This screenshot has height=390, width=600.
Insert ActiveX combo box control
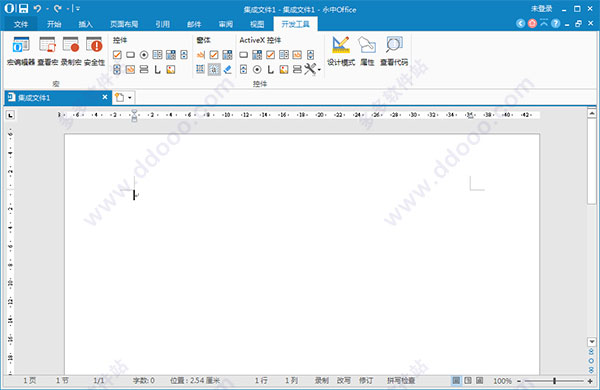[257, 55]
